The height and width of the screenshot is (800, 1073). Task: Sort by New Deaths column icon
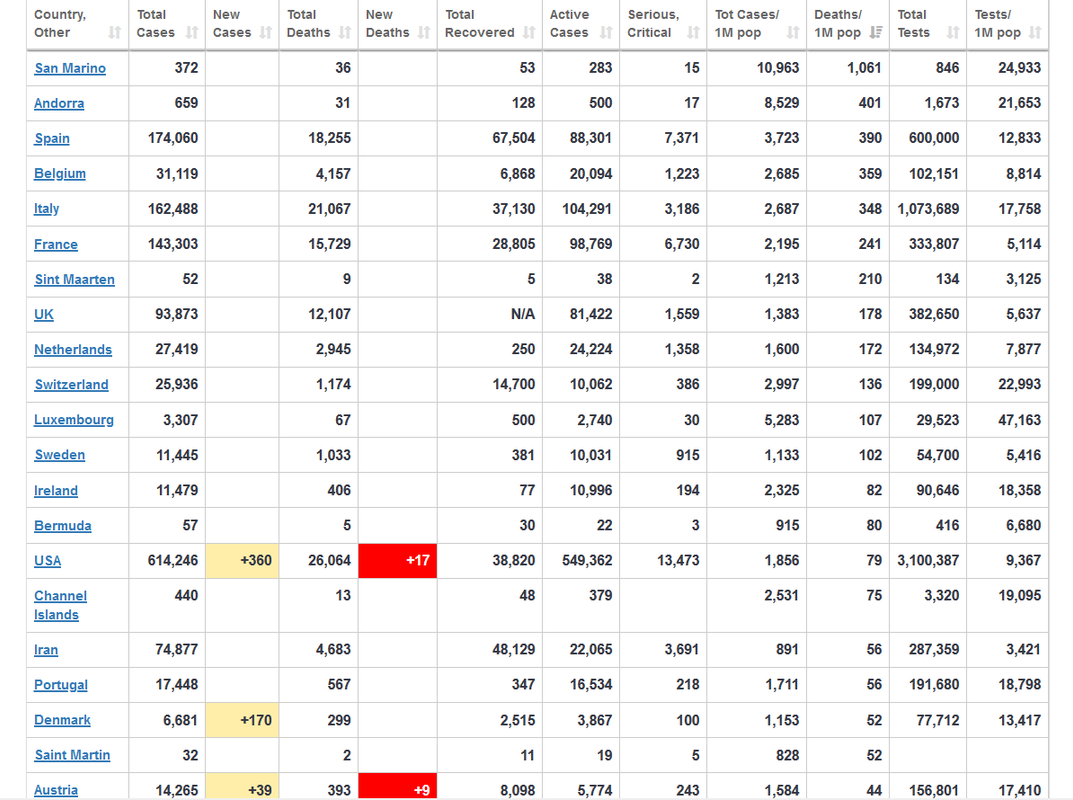(424, 32)
